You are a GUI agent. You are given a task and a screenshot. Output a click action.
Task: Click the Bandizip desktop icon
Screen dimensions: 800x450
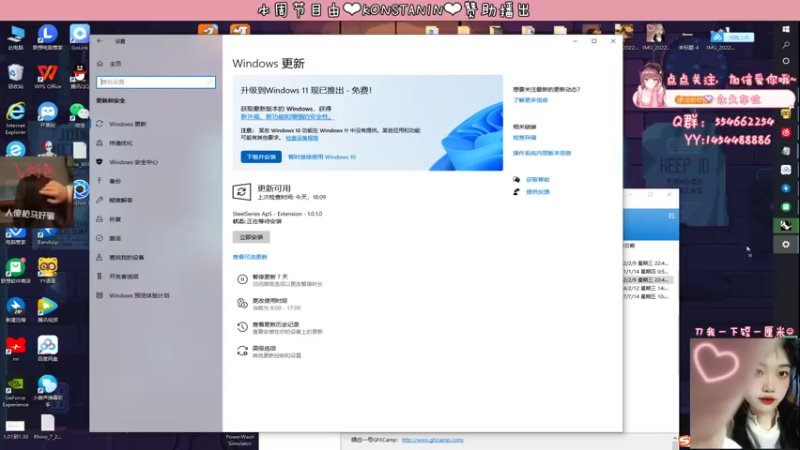point(47,237)
